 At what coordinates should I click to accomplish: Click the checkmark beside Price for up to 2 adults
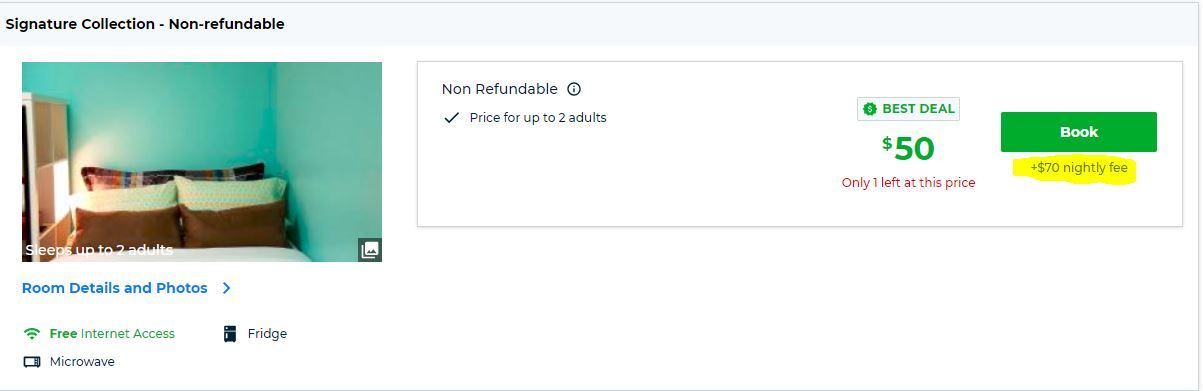451,118
